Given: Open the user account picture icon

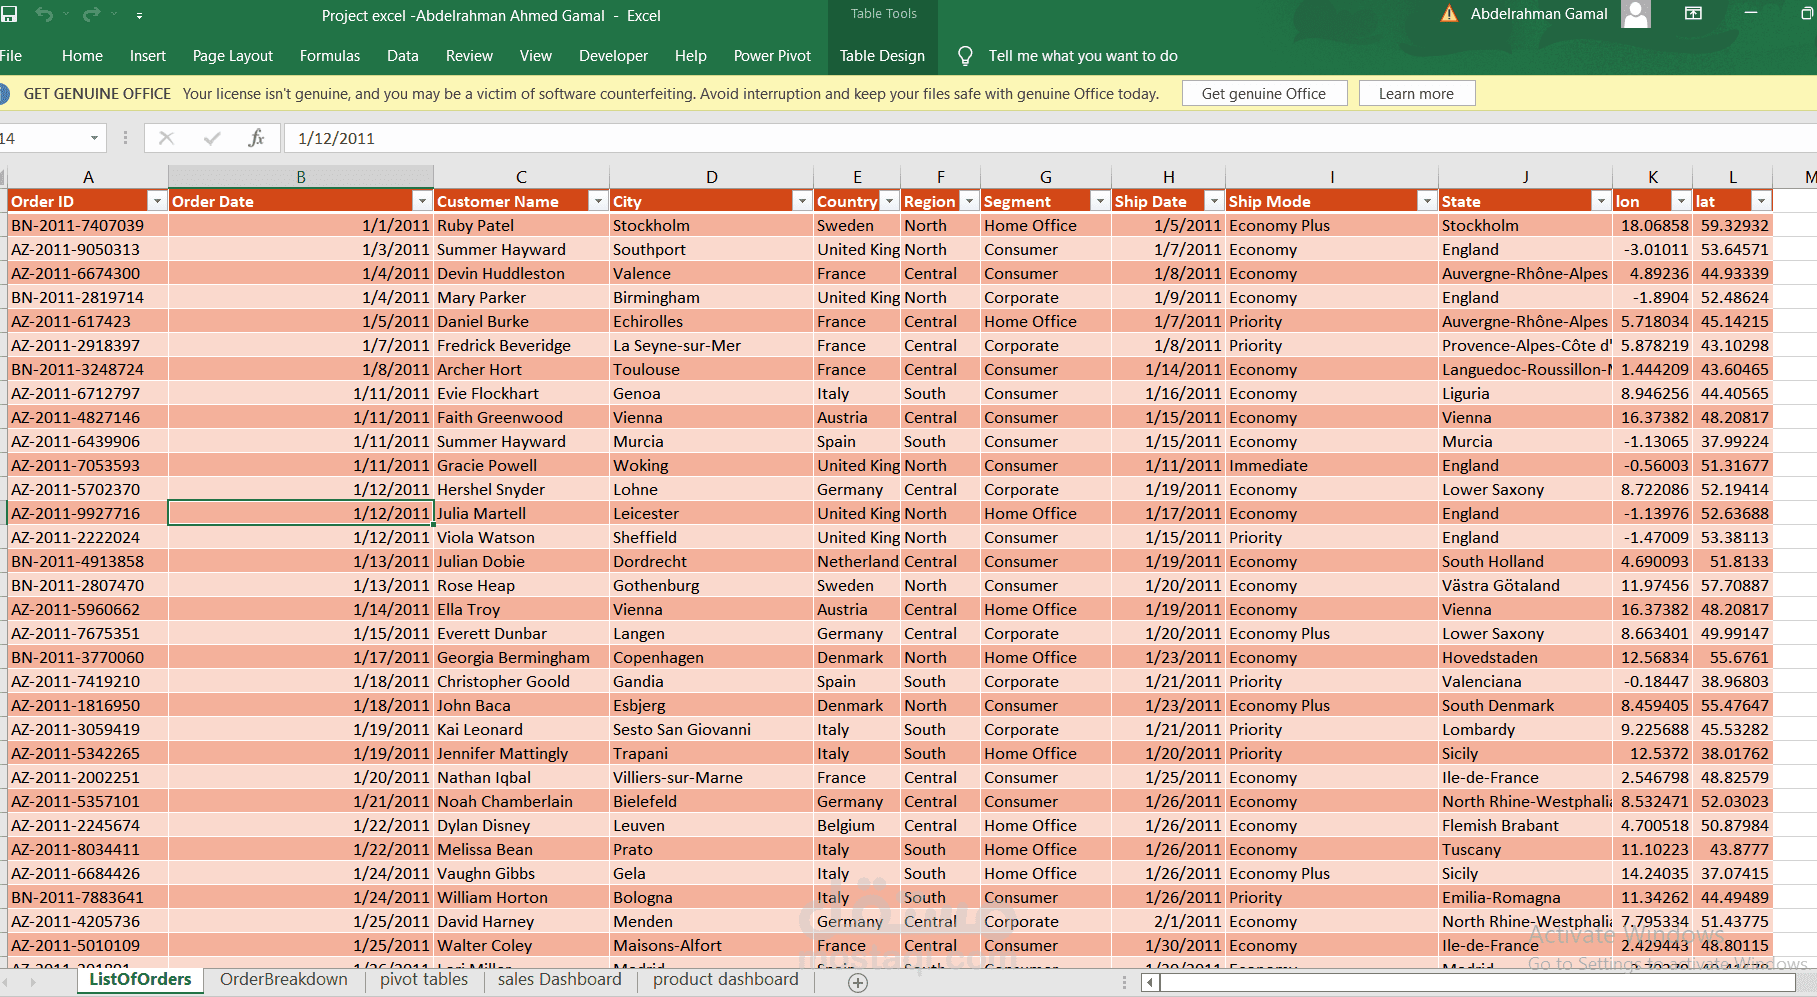Looking at the screenshot, I should click(1635, 14).
